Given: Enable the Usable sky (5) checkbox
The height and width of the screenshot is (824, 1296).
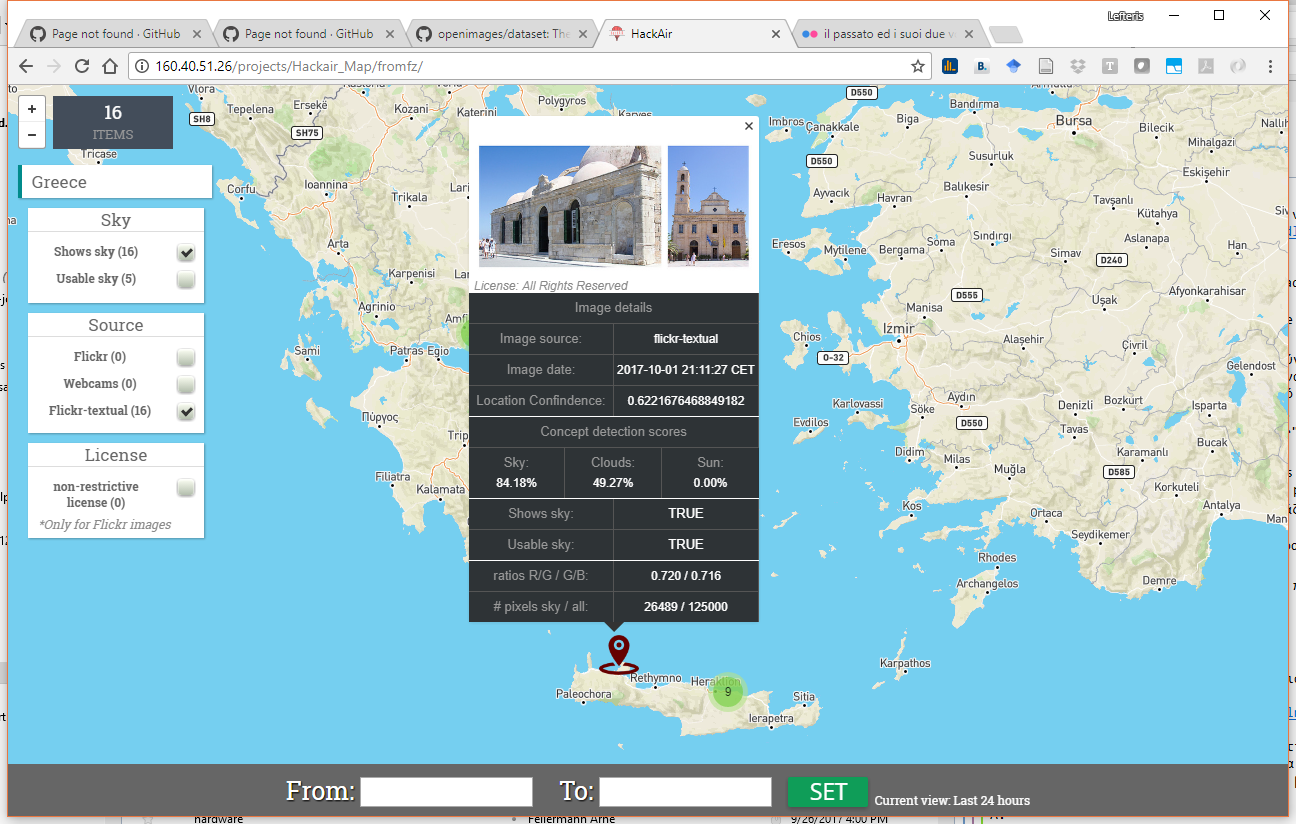Looking at the screenshot, I should click(186, 279).
